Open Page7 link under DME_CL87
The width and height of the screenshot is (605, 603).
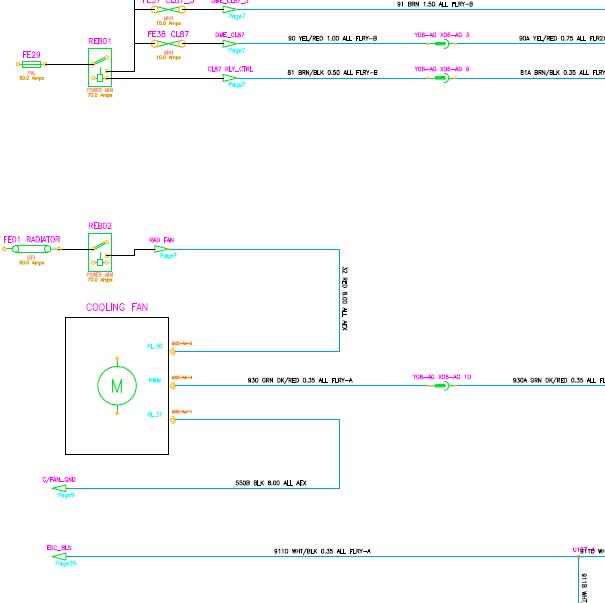point(237,51)
